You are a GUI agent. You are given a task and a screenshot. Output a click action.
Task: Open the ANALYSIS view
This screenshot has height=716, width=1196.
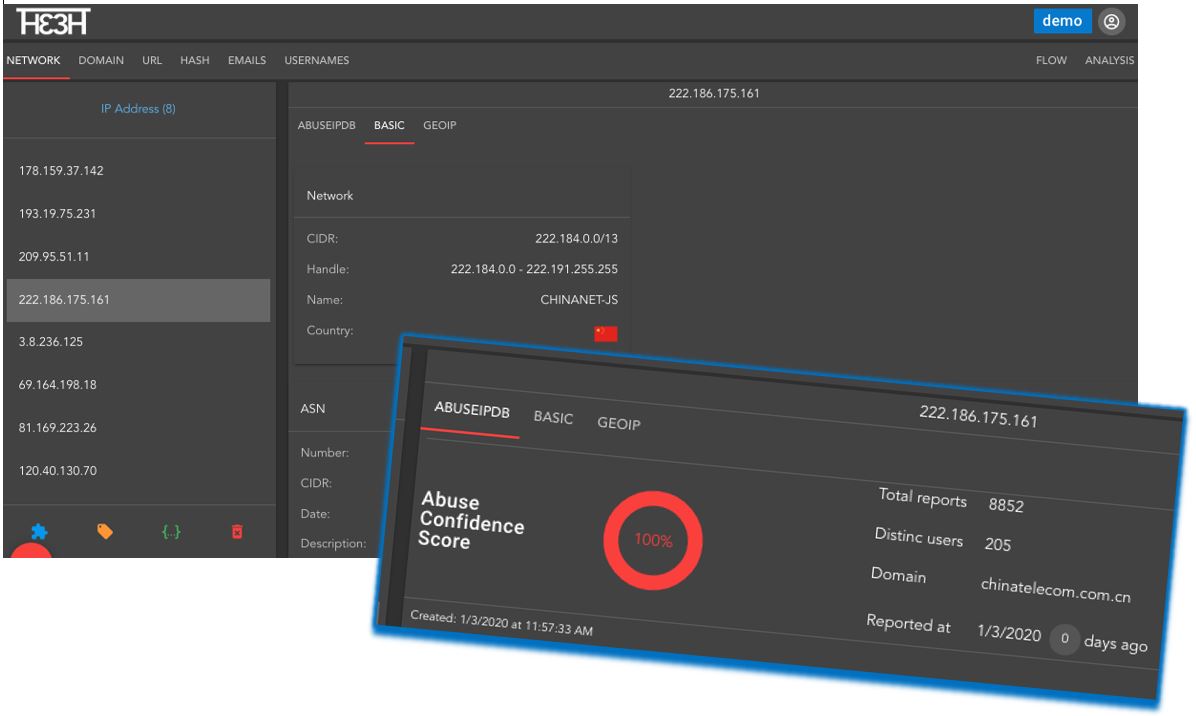point(1109,61)
